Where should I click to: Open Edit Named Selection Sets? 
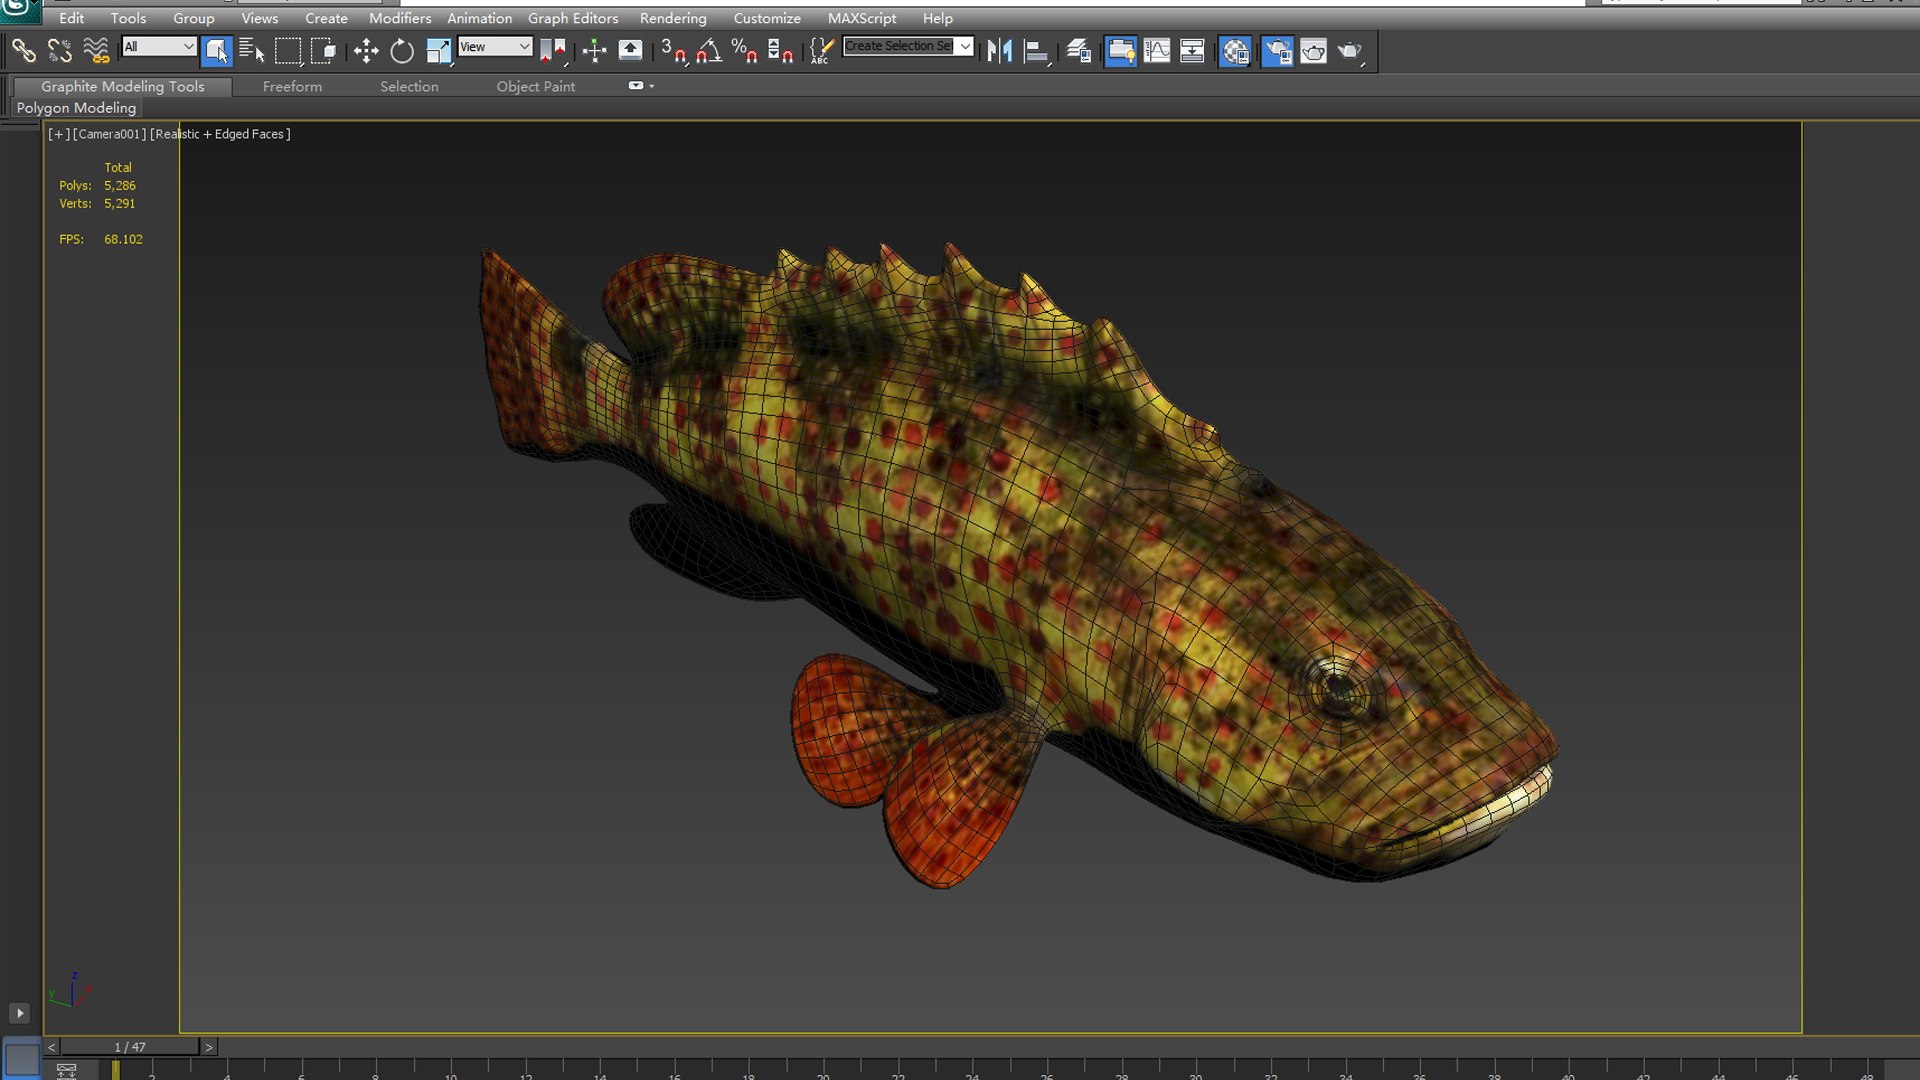[821, 50]
